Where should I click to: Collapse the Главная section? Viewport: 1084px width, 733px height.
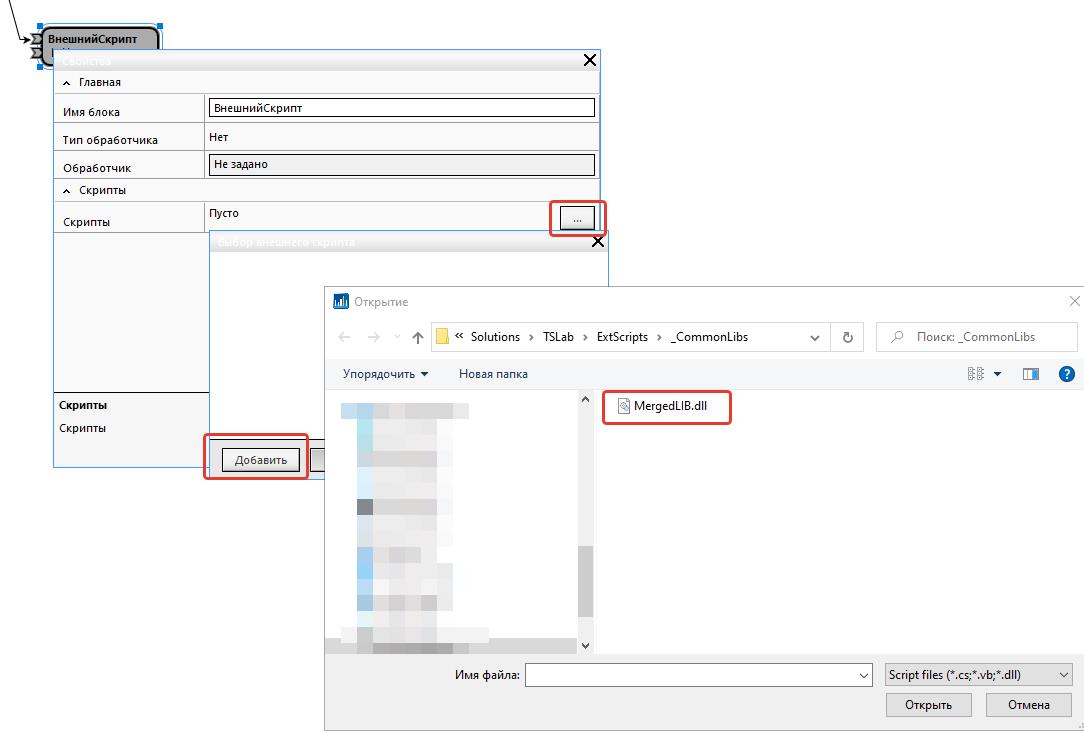(x=66, y=82)
